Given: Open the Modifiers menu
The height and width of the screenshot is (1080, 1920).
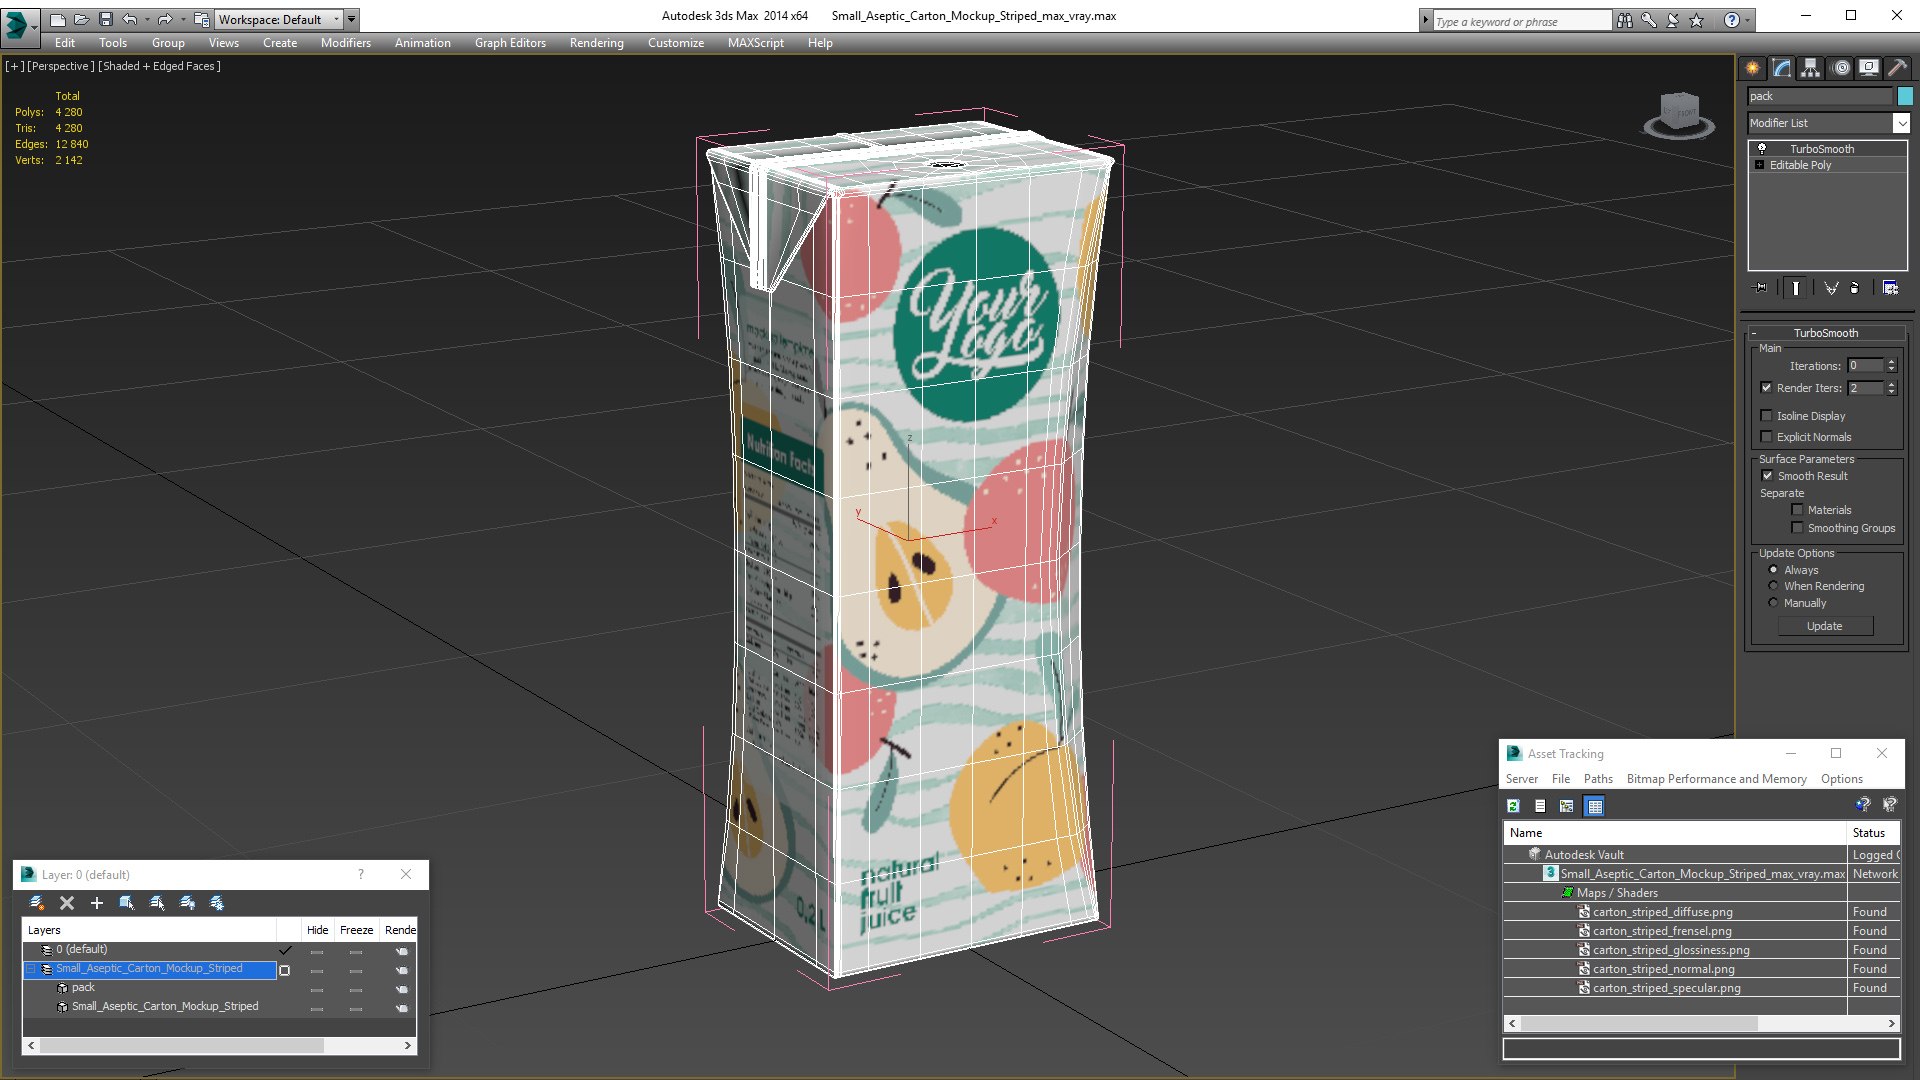Looking at the screenshot, I should [346, 43].
